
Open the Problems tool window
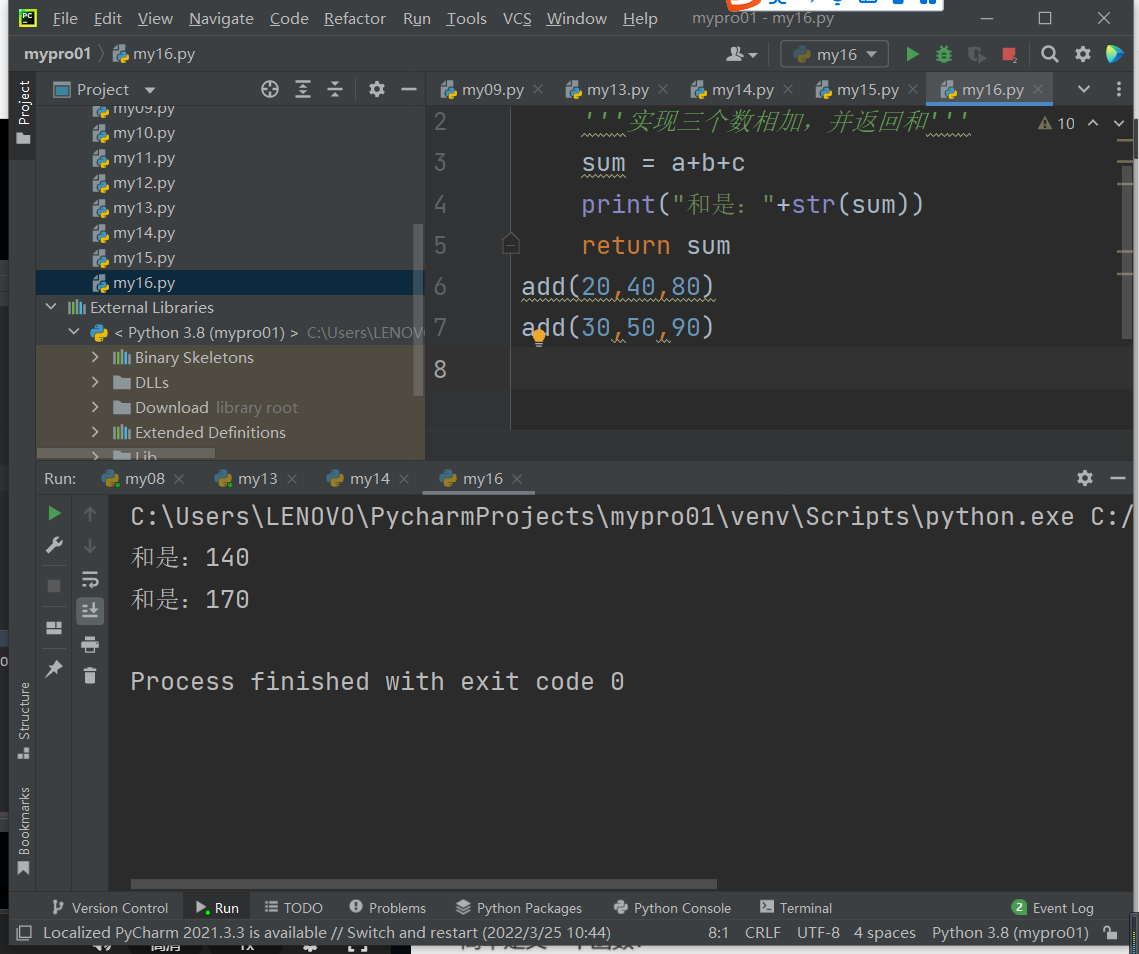[x=387, y=907]
